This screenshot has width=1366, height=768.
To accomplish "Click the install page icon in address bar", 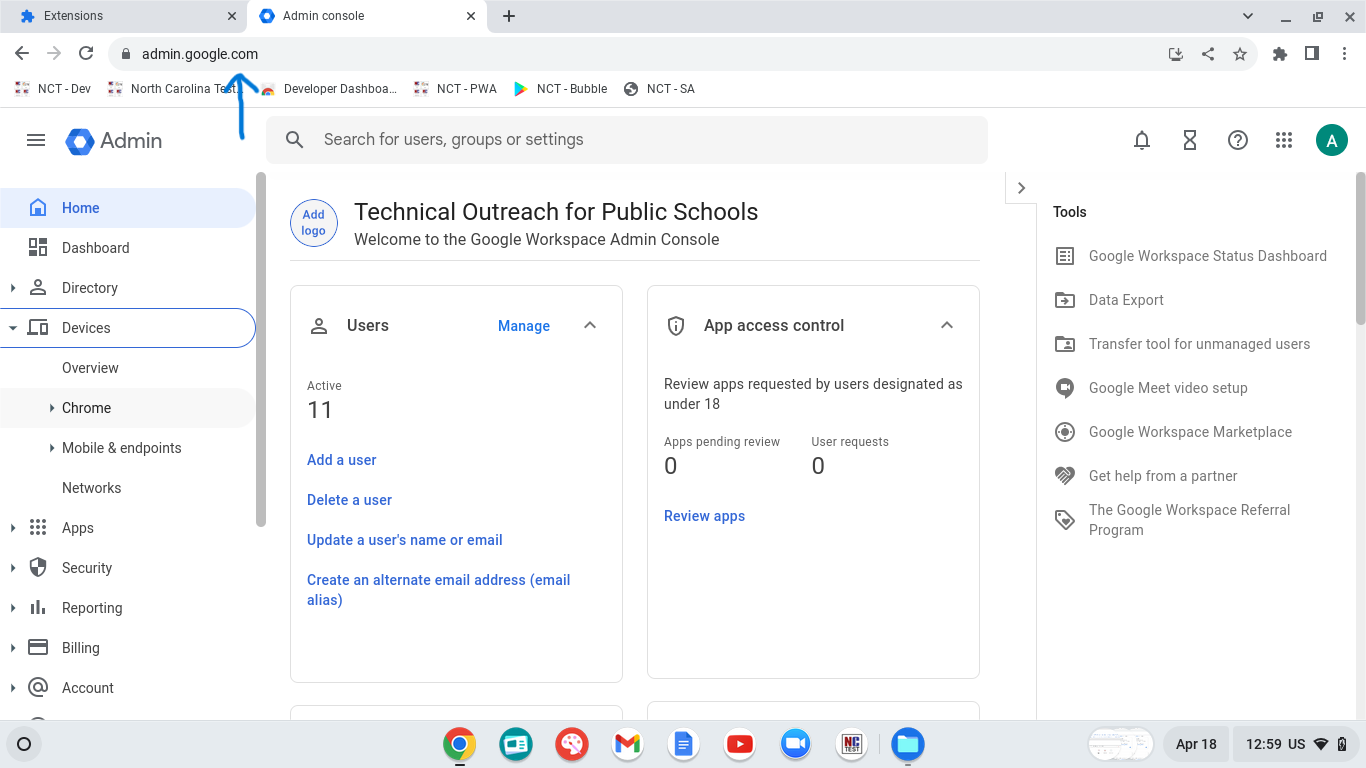I will click(1176, 54).
